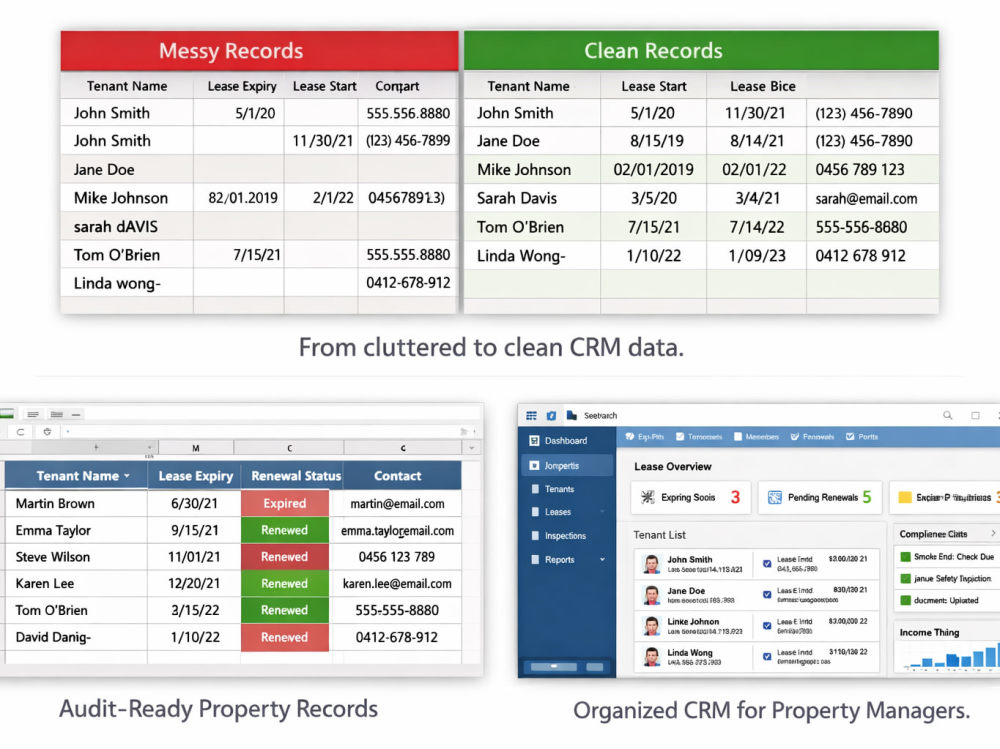The image size is (1000, 749).
Task: Click the second lines icon in spreadsheet top bar
Action: pos(57,415)
